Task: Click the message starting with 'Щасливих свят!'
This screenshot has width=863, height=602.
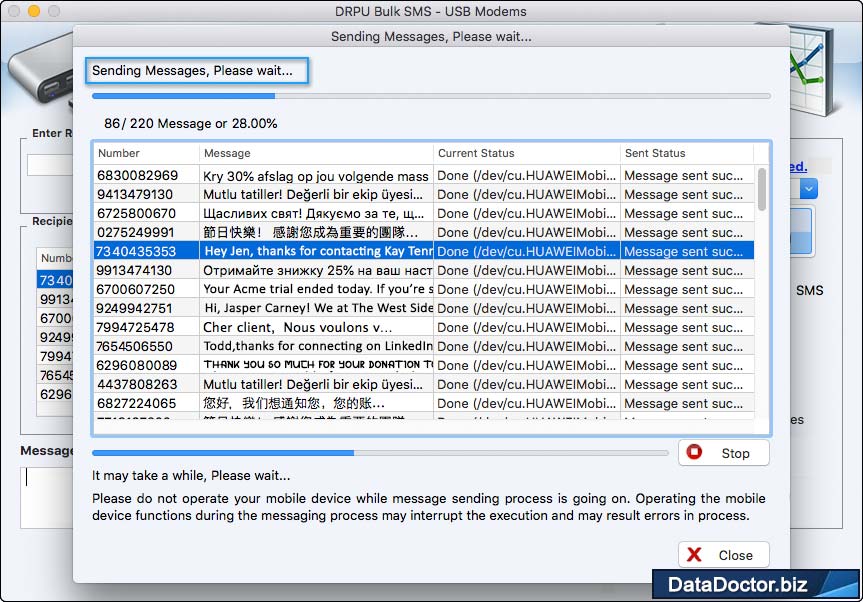Action: click(x=314, y=214)
